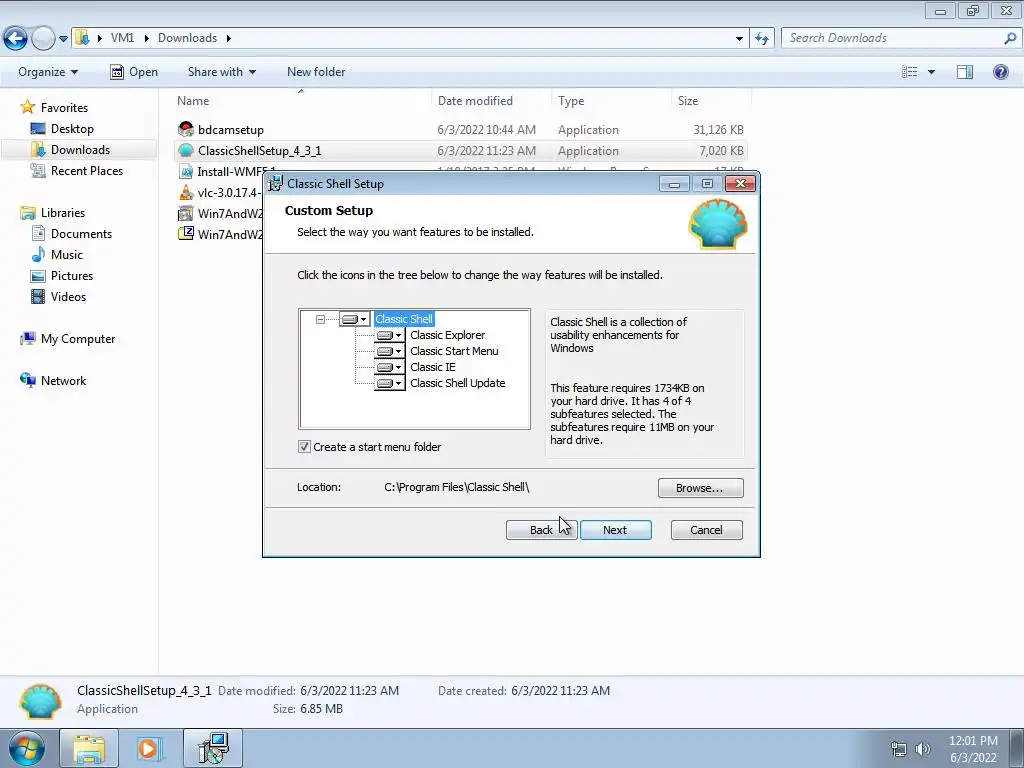Image resolution: width=1024 pixels, height=768 pixels.
Task: Cancel the Classic Shell Setup
Action: click(x=707, y=530)
